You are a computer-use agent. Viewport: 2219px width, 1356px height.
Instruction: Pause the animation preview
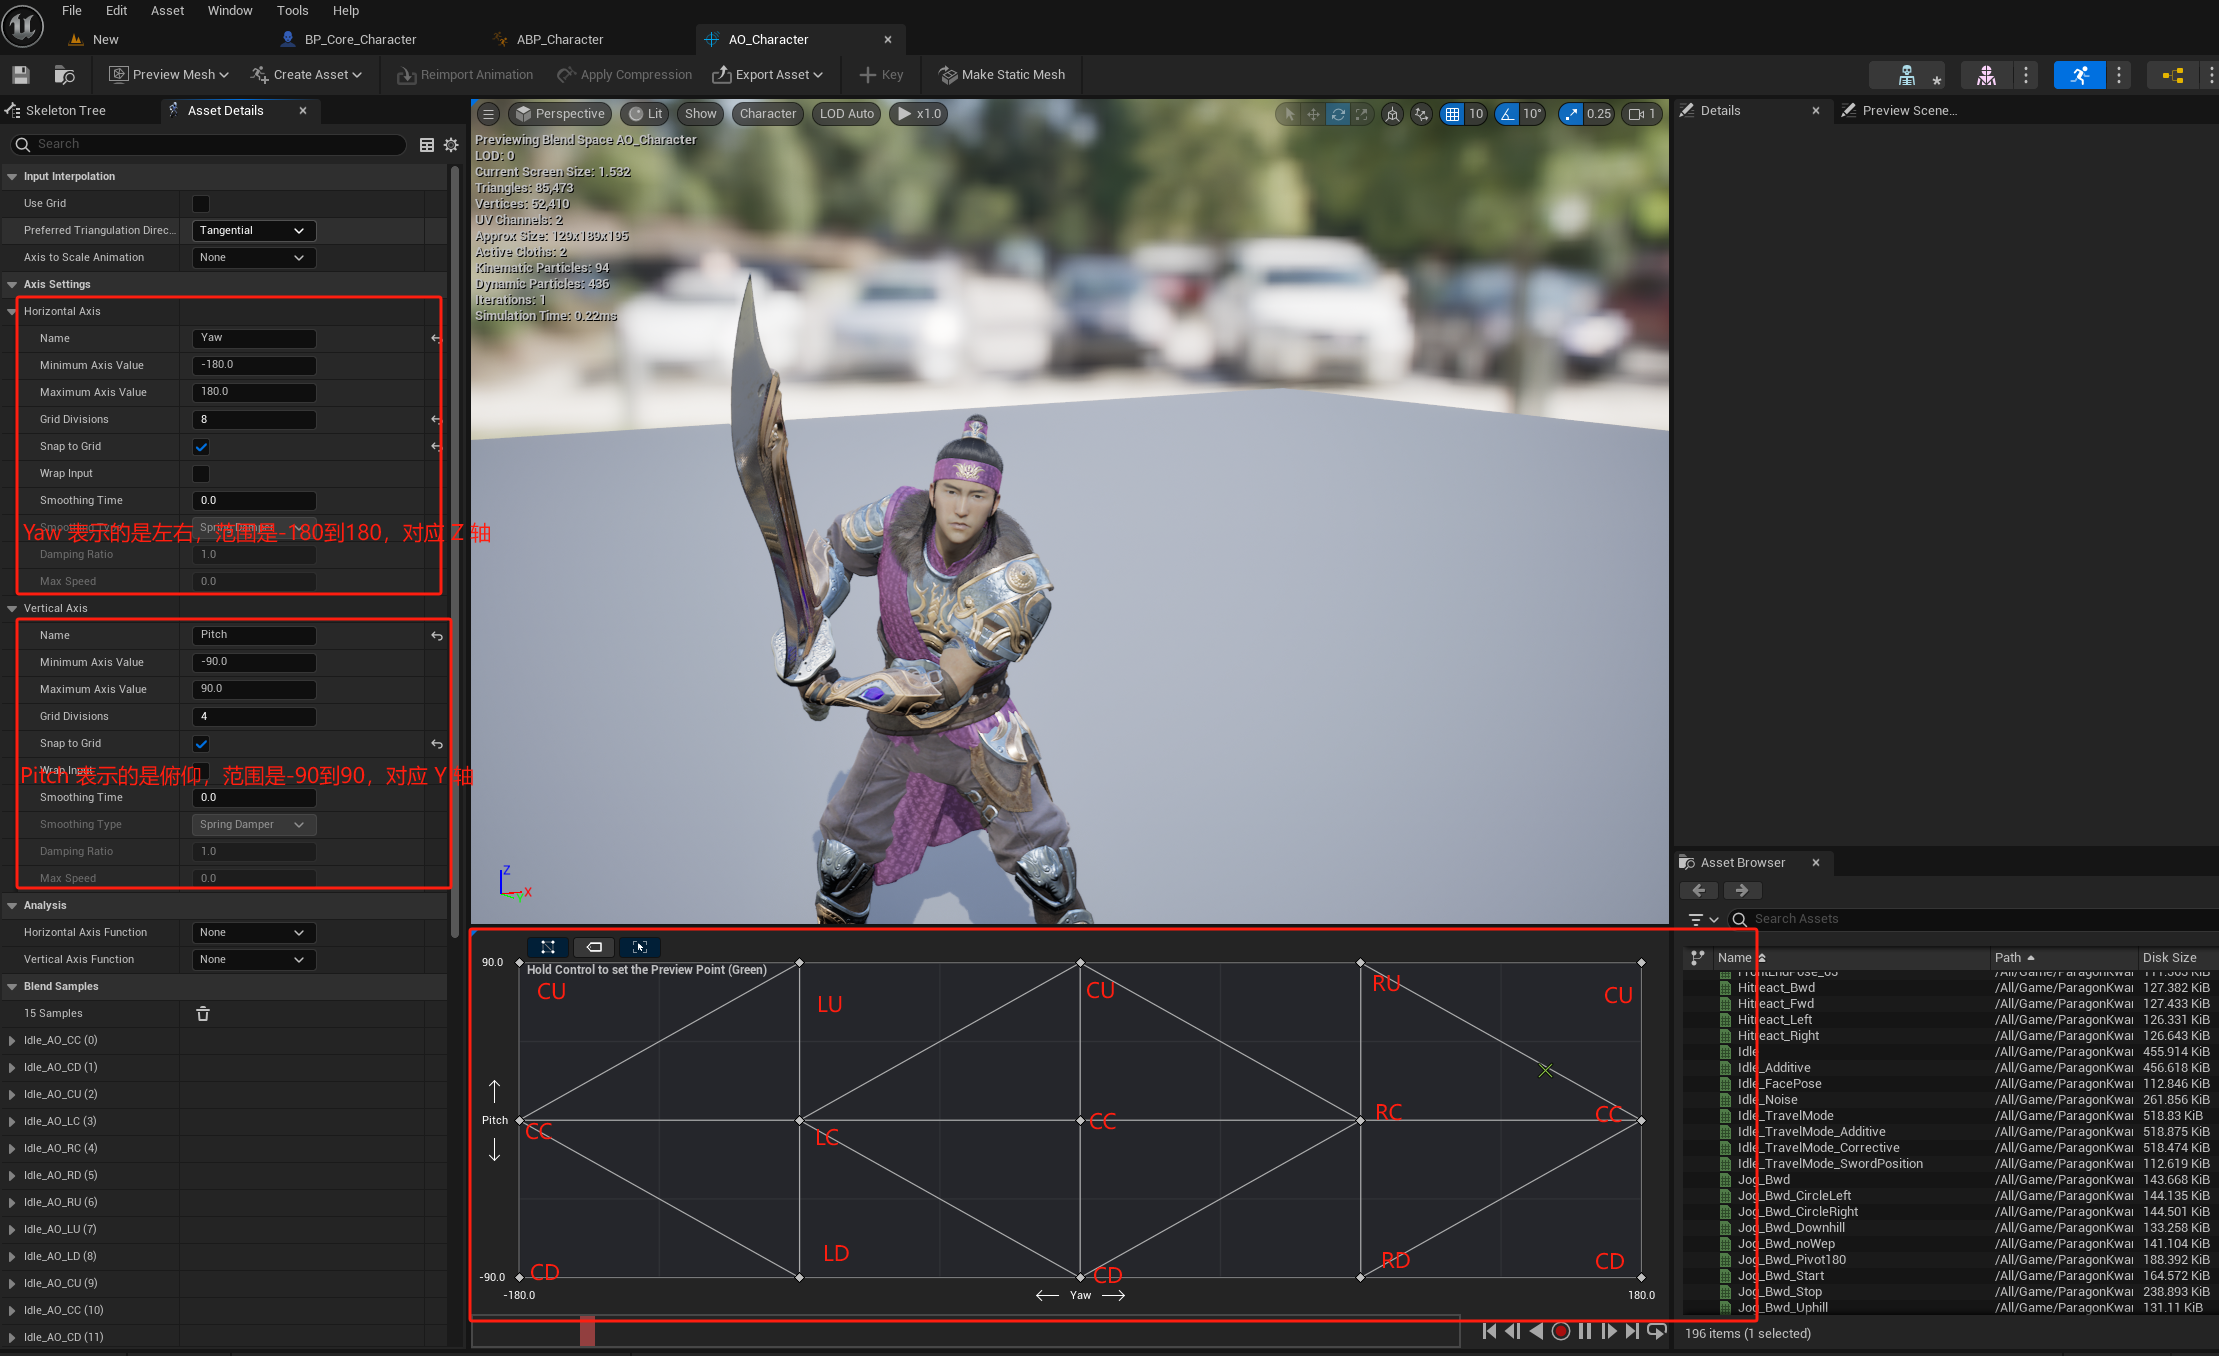[x=1584, y=1331]
